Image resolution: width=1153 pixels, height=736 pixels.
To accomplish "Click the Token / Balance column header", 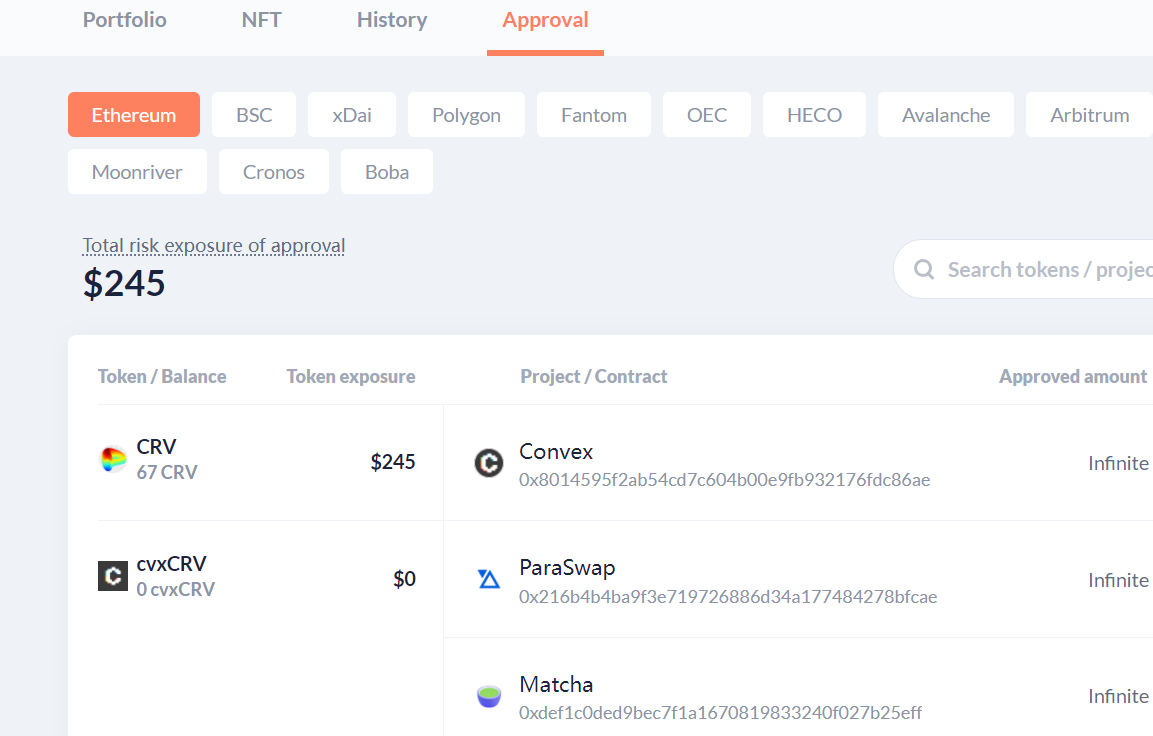I will coord(162,376).
